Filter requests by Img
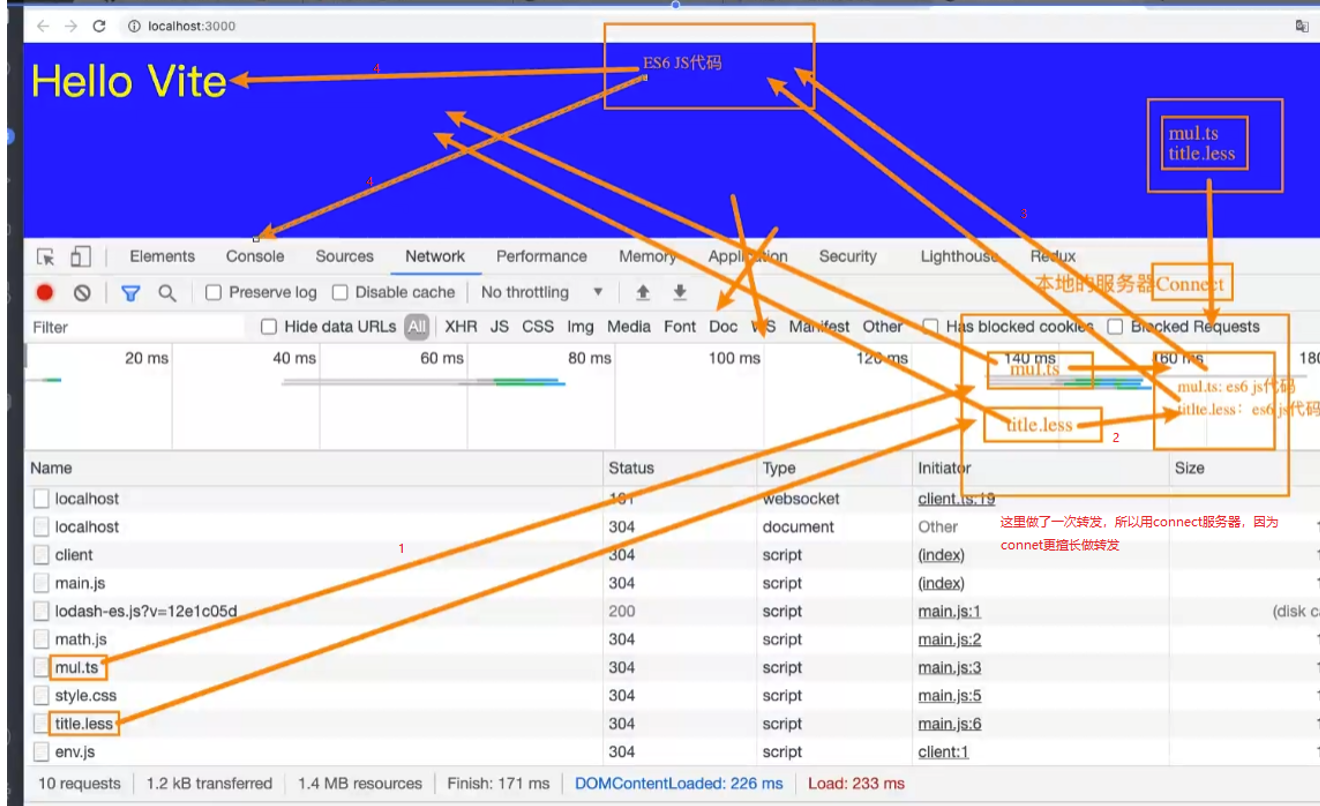The width and height of the screenshot is (1320, 806). pos(580,327)
